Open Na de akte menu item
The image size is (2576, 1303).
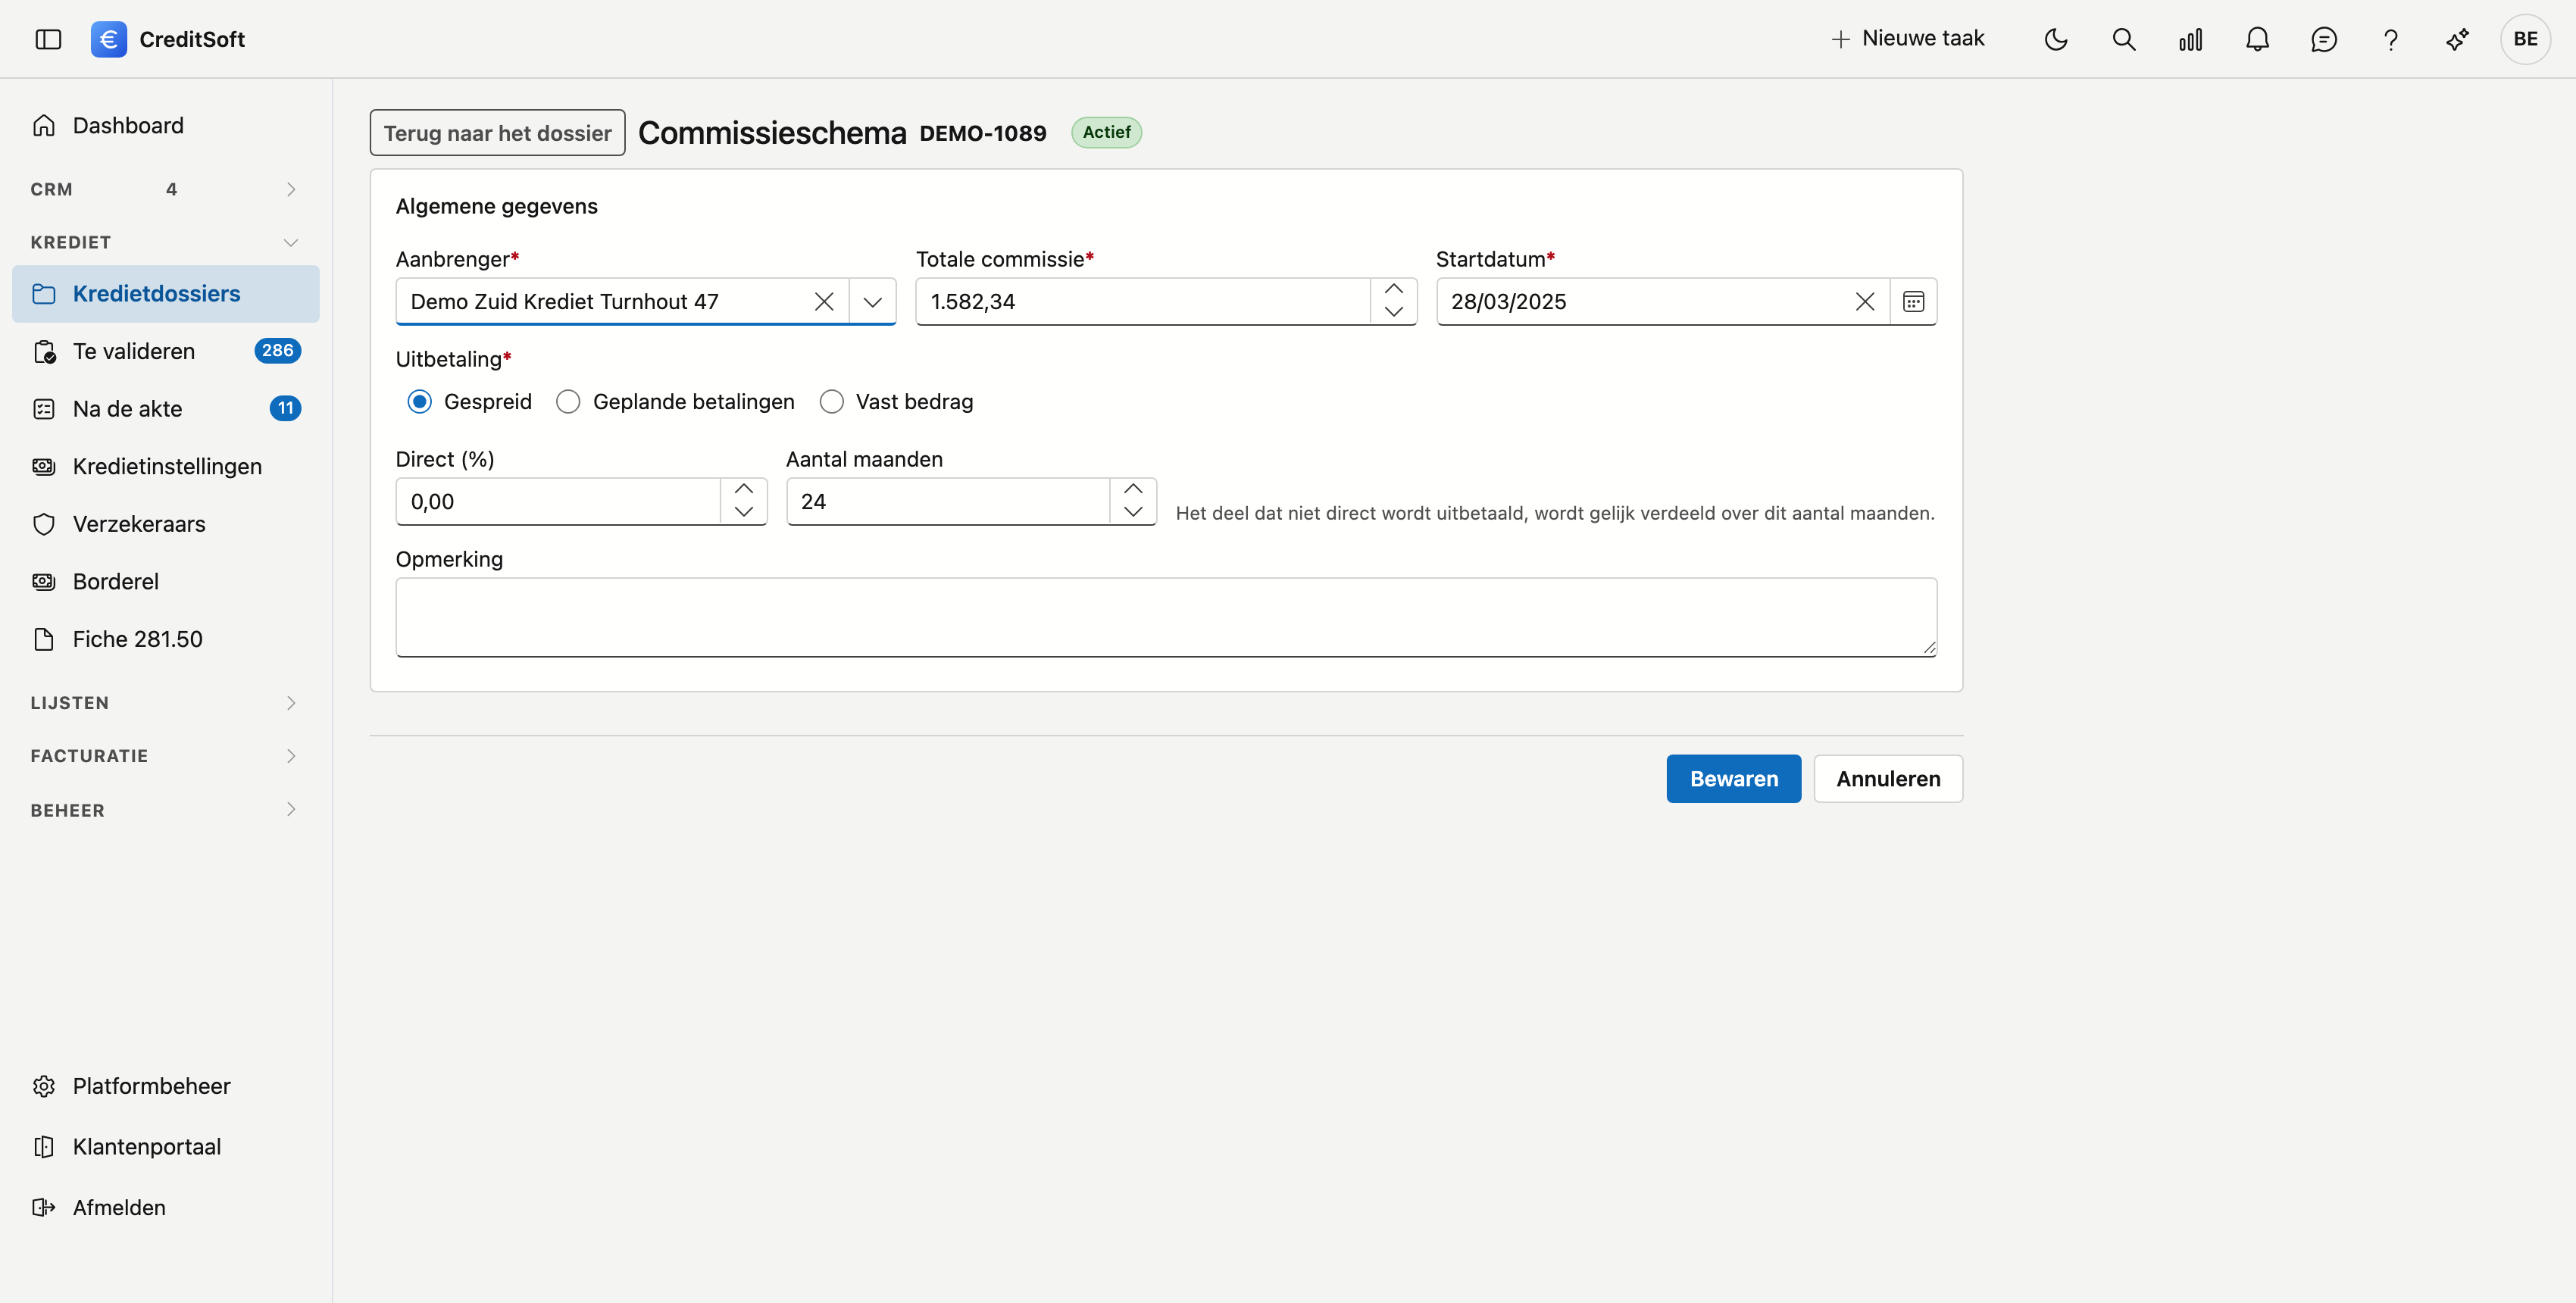pyautogui.click(x=165, y=409)
